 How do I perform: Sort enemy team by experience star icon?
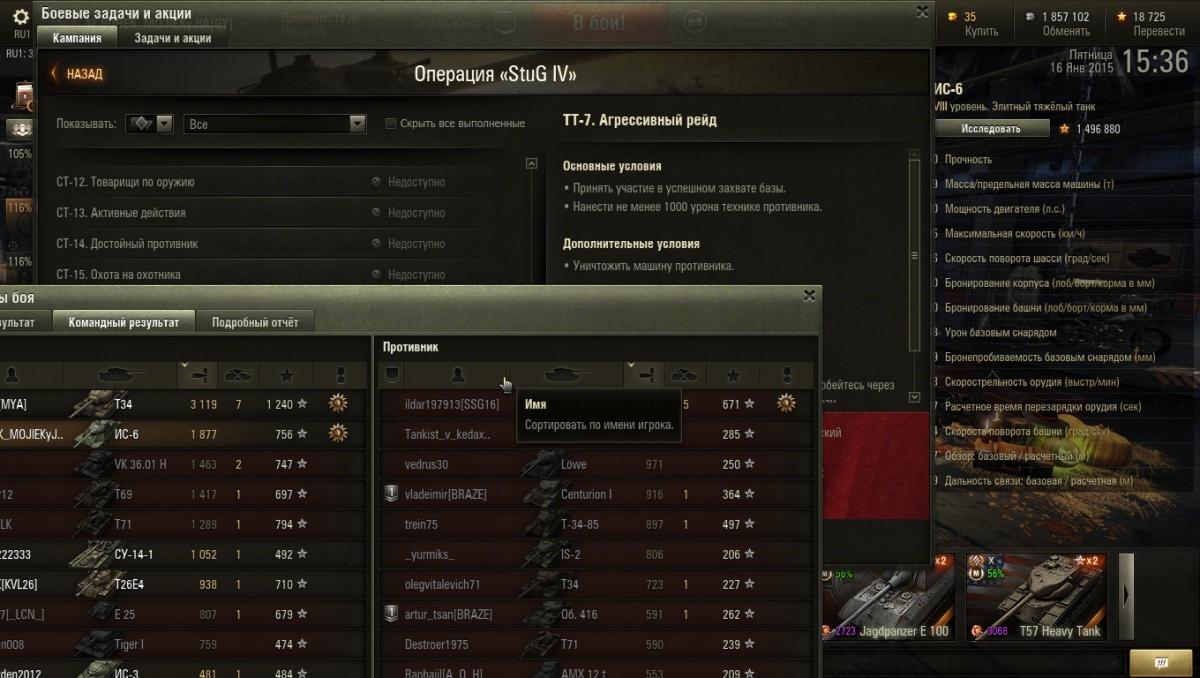734,375
